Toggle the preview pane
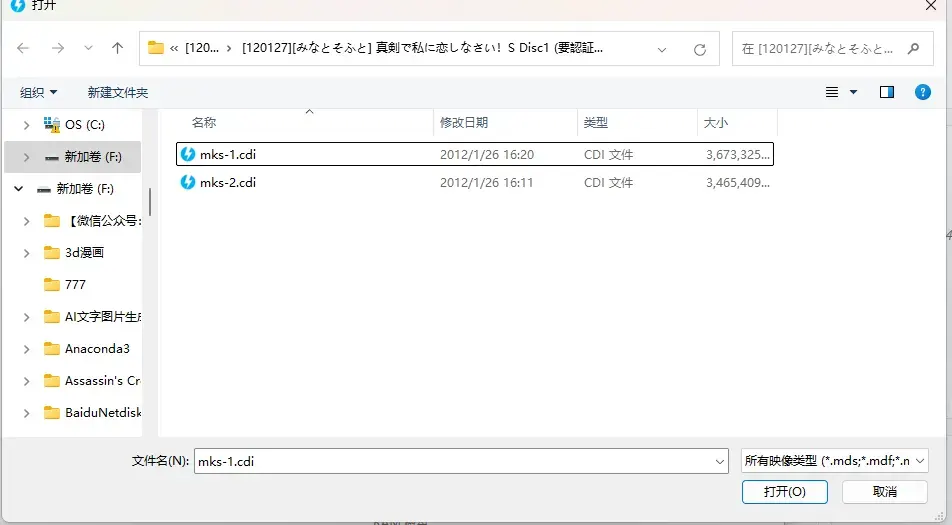 pos(886,92)
